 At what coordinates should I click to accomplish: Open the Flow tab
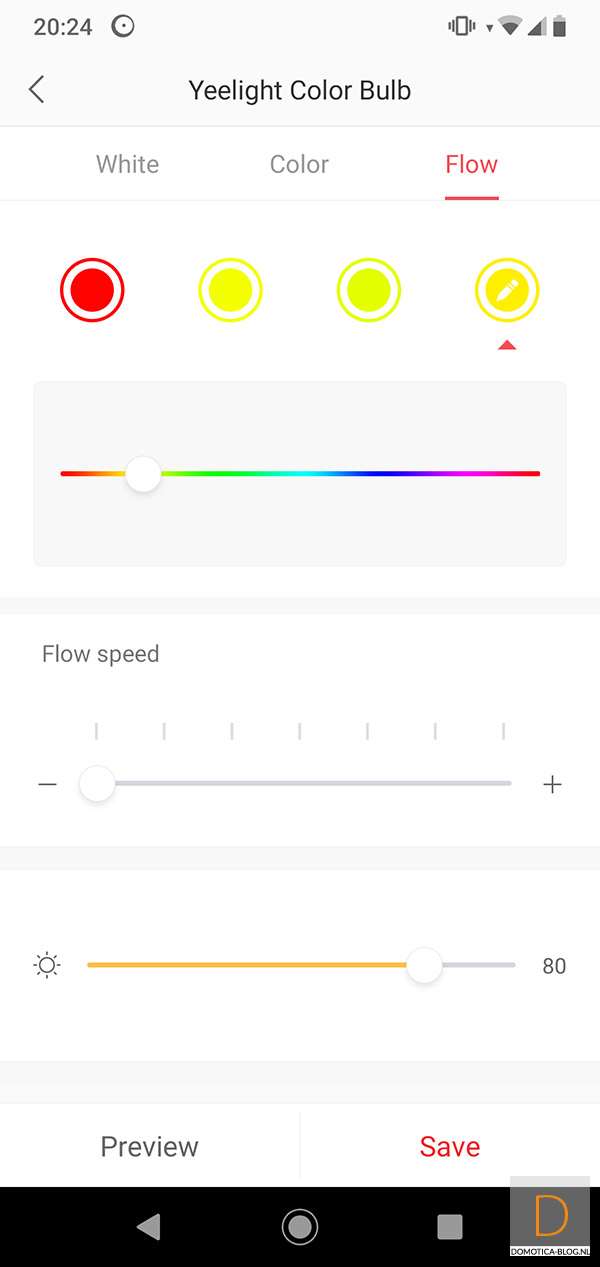point(471,164)
